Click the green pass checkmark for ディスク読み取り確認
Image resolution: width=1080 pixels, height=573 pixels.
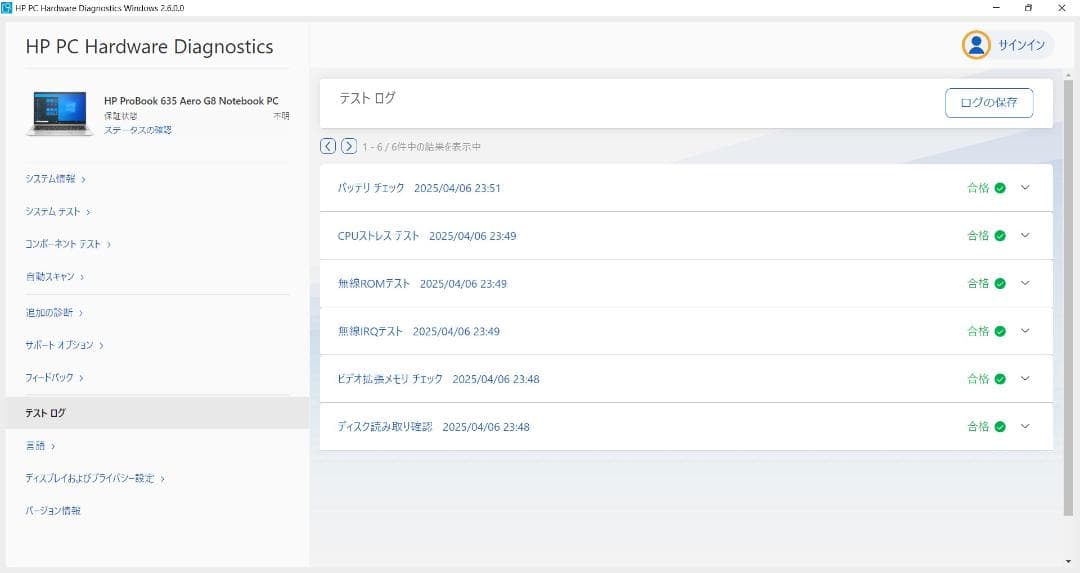999,427
